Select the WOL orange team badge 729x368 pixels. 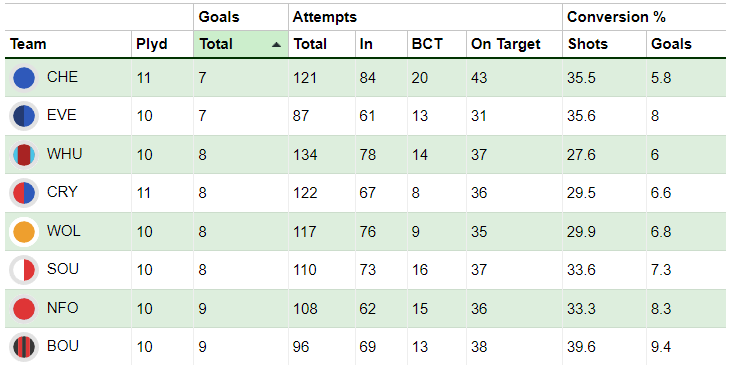(24, 232)
